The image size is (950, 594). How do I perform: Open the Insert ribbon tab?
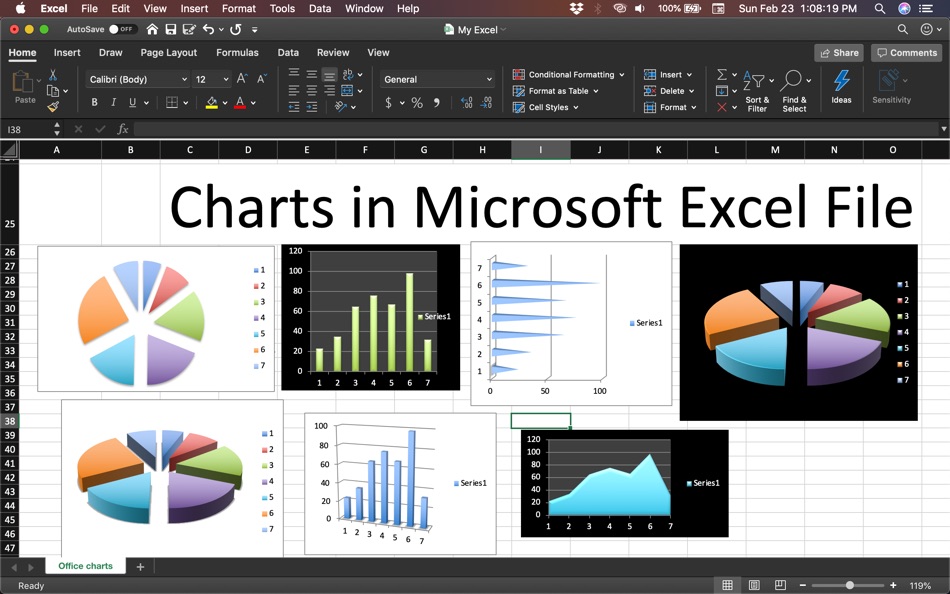67,53
